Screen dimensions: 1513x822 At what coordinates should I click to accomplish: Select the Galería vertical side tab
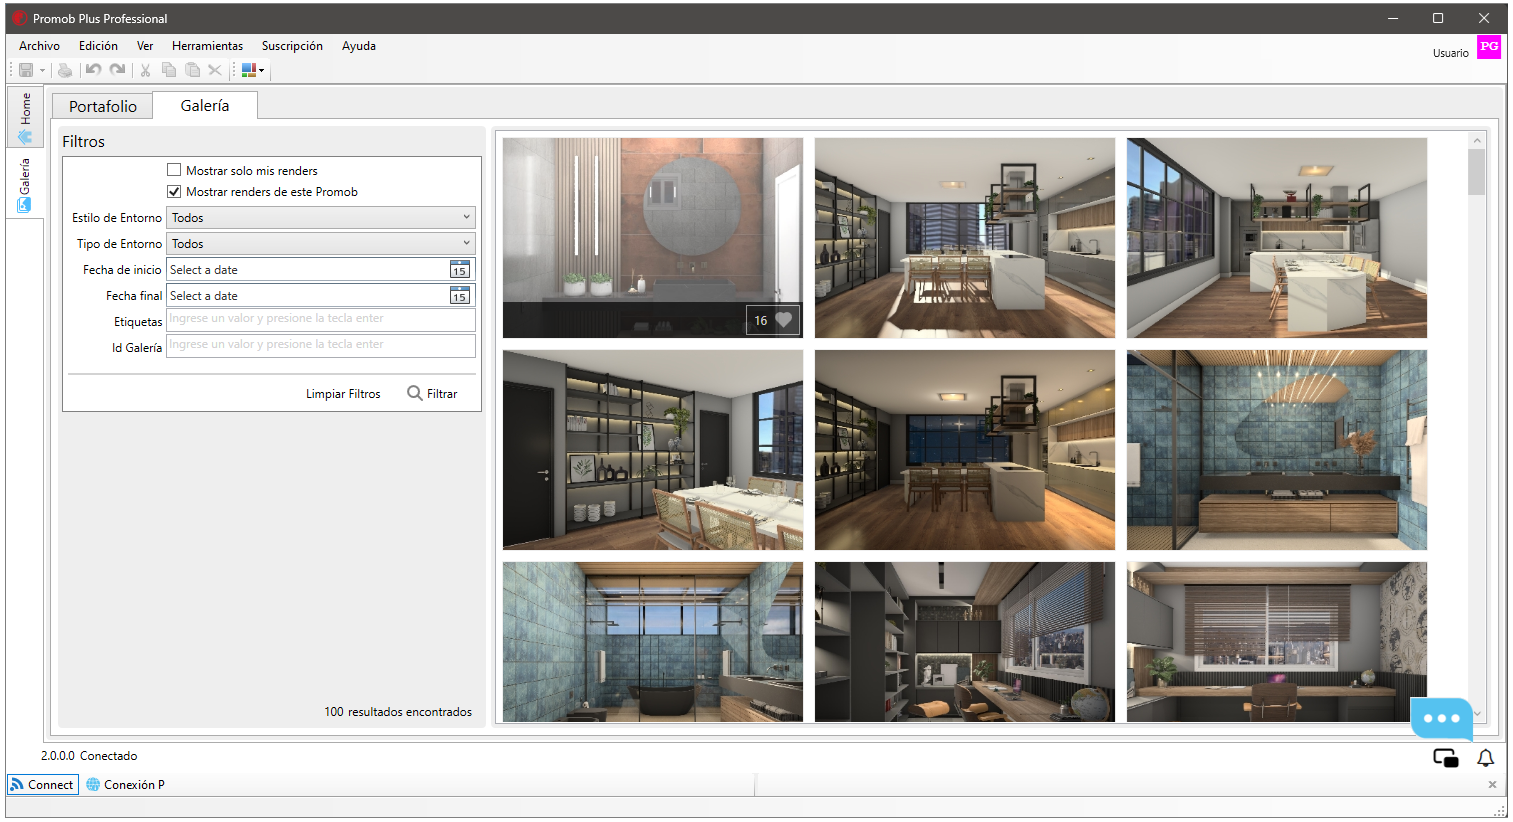25,185
